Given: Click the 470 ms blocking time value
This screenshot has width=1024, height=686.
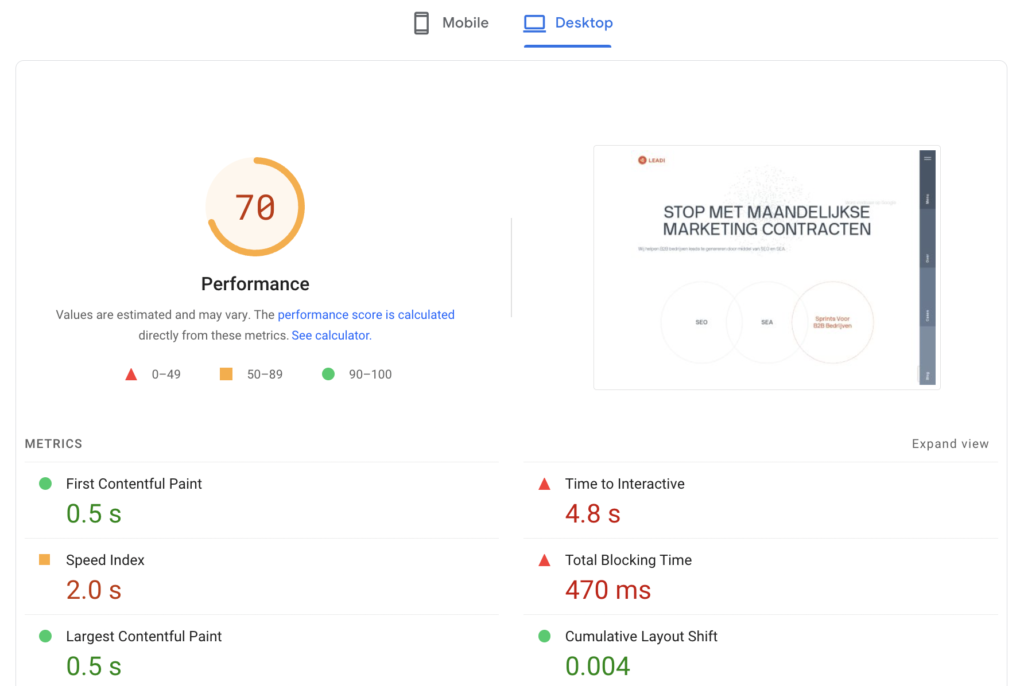Looking at the screenshot, I should tap(608, 591).
